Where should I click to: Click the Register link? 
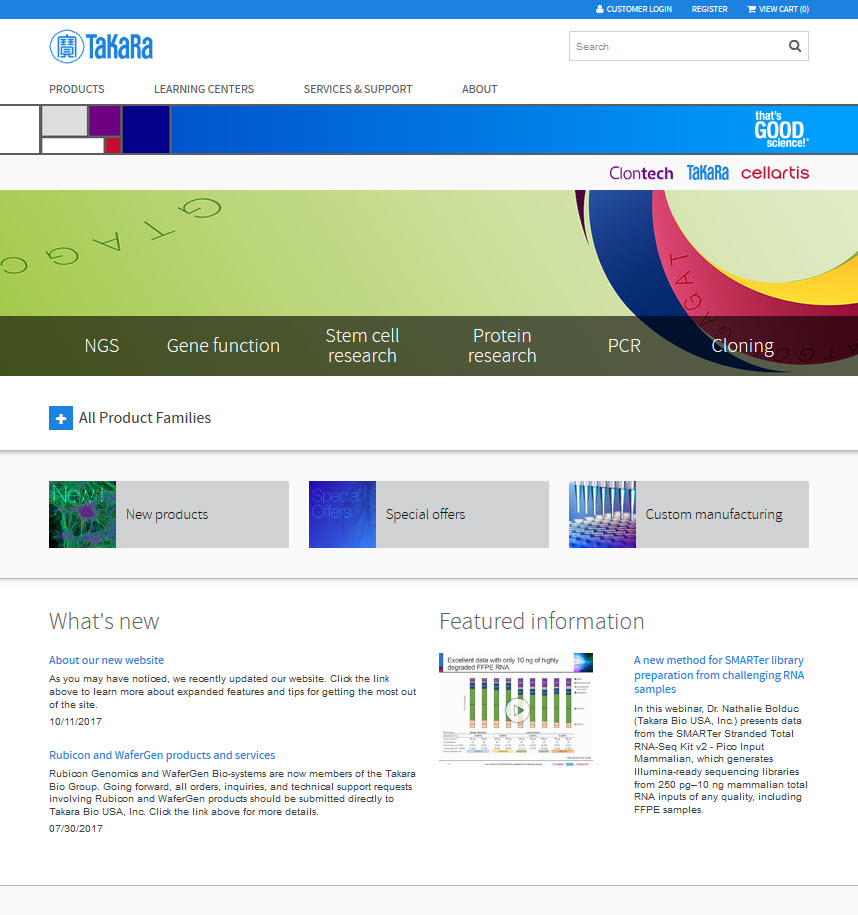(709, 9)
